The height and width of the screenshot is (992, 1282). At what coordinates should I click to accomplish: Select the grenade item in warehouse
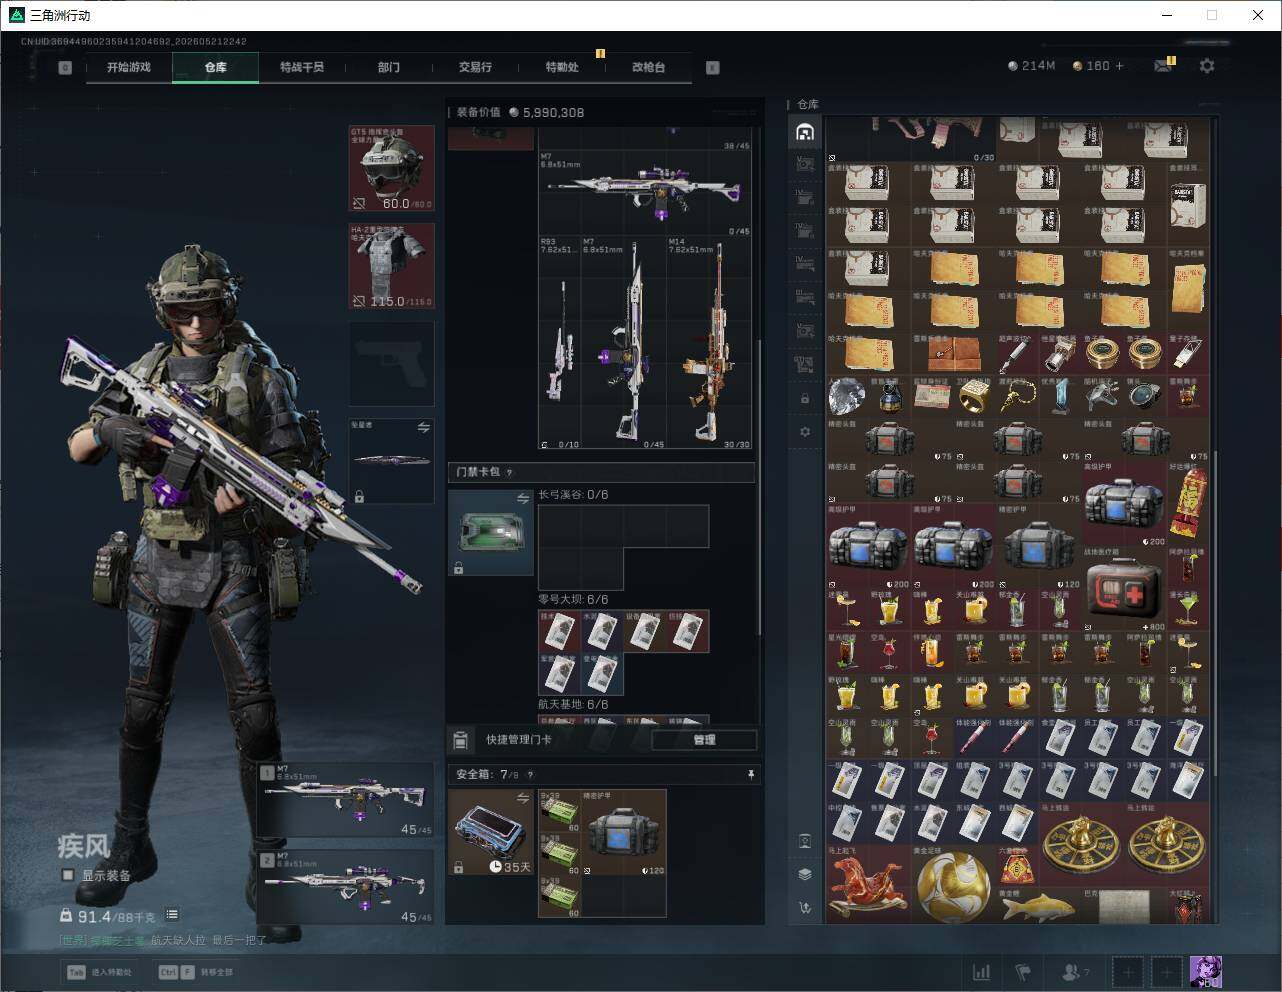(889, 397)
